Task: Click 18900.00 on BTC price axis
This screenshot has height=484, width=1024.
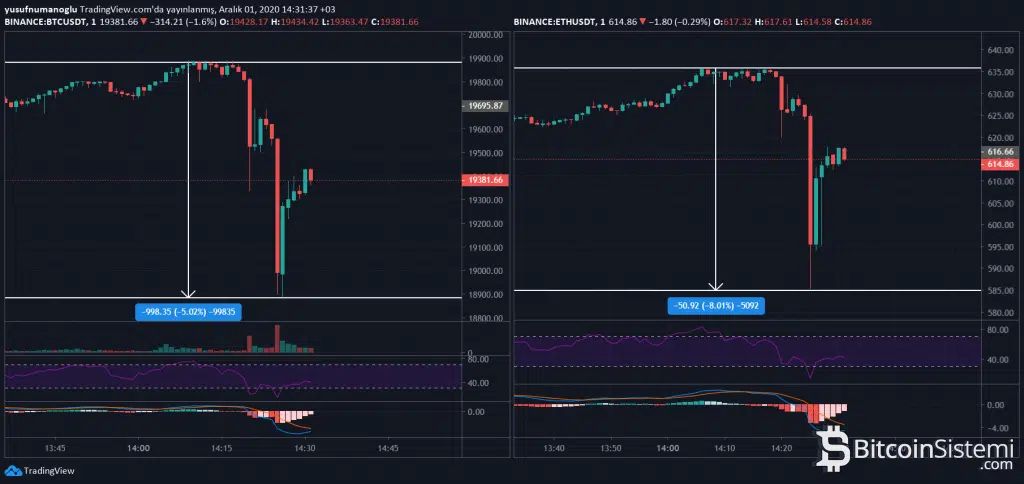Action: pos(487,295)
